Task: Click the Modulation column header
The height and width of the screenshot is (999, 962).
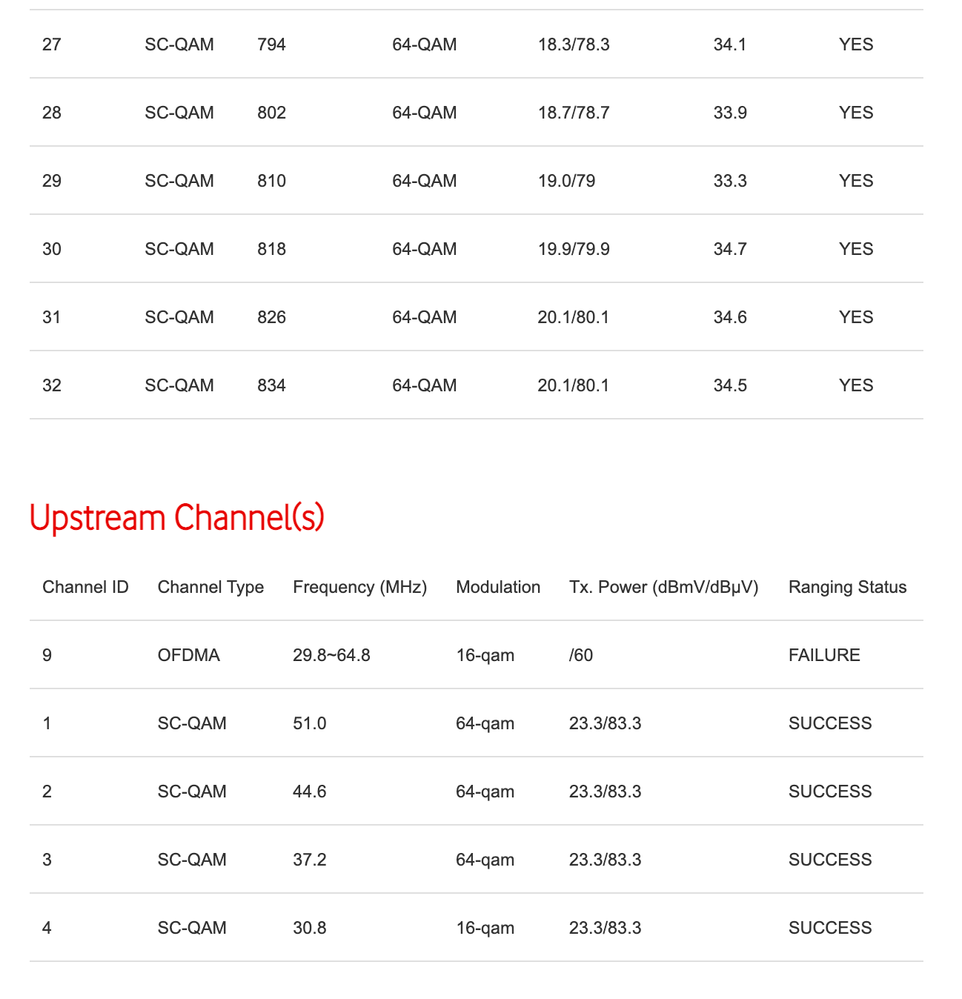Action: tap(498, 587)
